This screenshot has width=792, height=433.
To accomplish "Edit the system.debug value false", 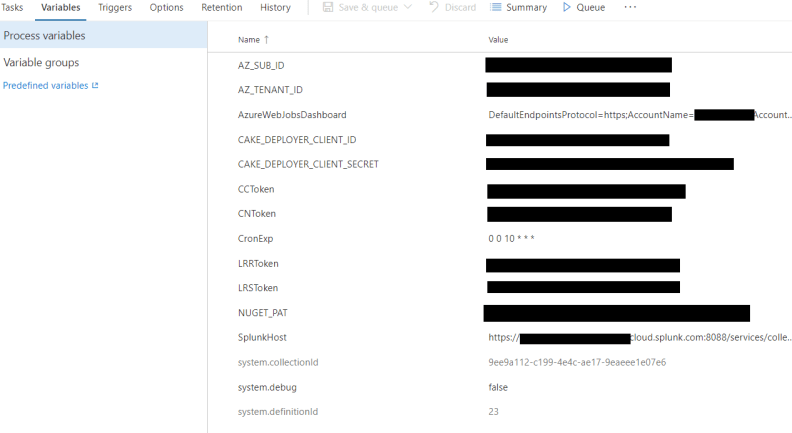I will 498,387.
